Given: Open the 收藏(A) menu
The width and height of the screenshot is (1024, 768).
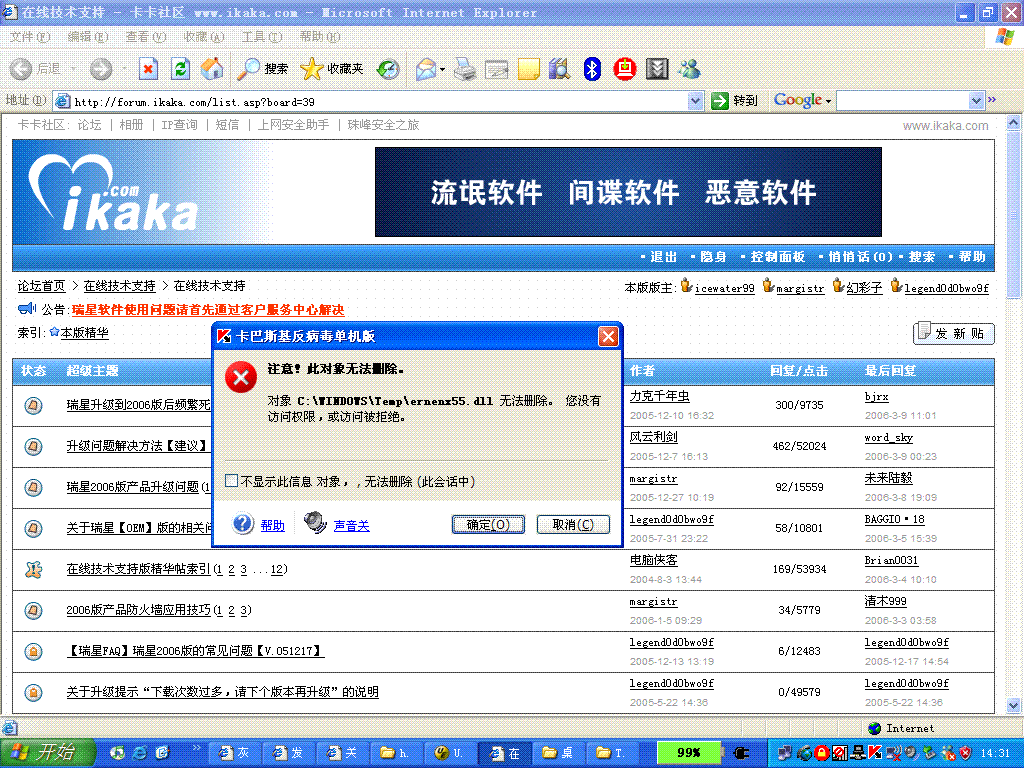Looking at the screenshot, I should pyautogui.click(x=203, y=37).
